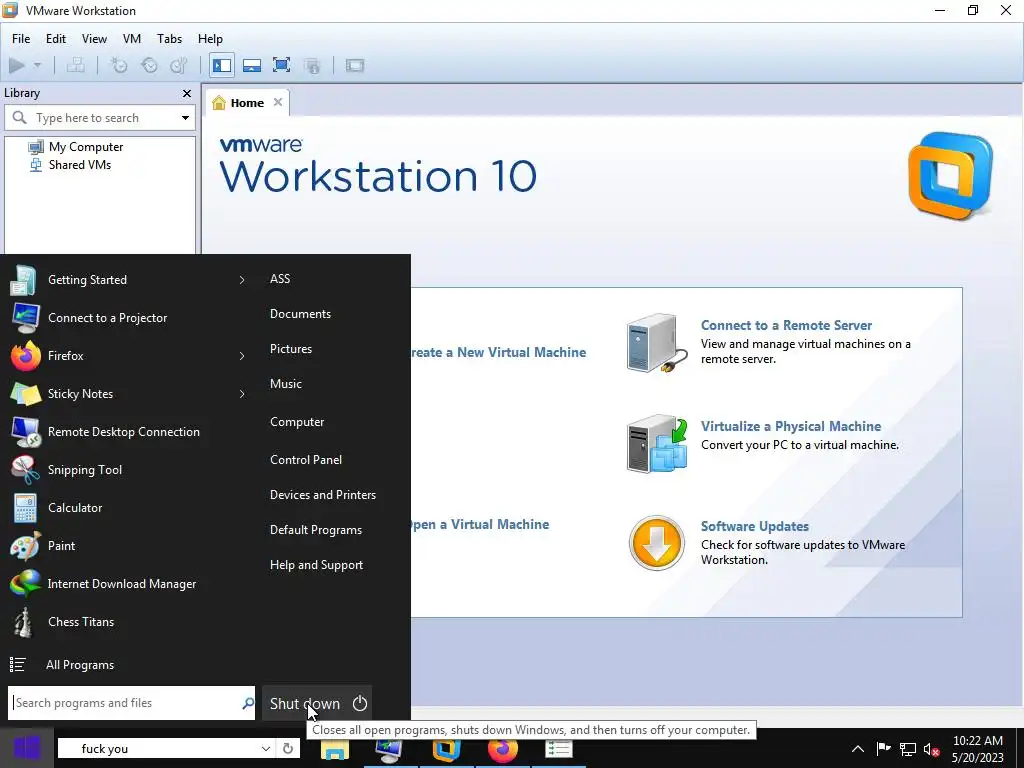Toggle the Show Library panel icon

tap(222, 65)
